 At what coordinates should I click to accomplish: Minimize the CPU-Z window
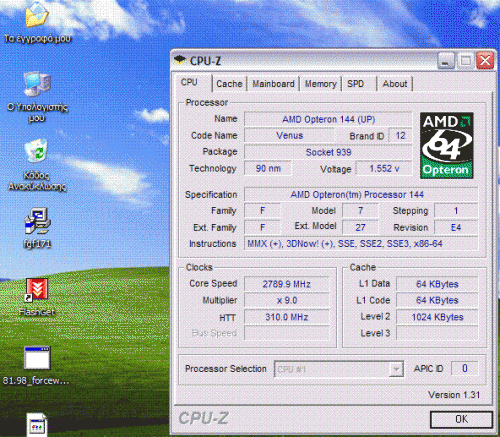[x=446, y=61]
